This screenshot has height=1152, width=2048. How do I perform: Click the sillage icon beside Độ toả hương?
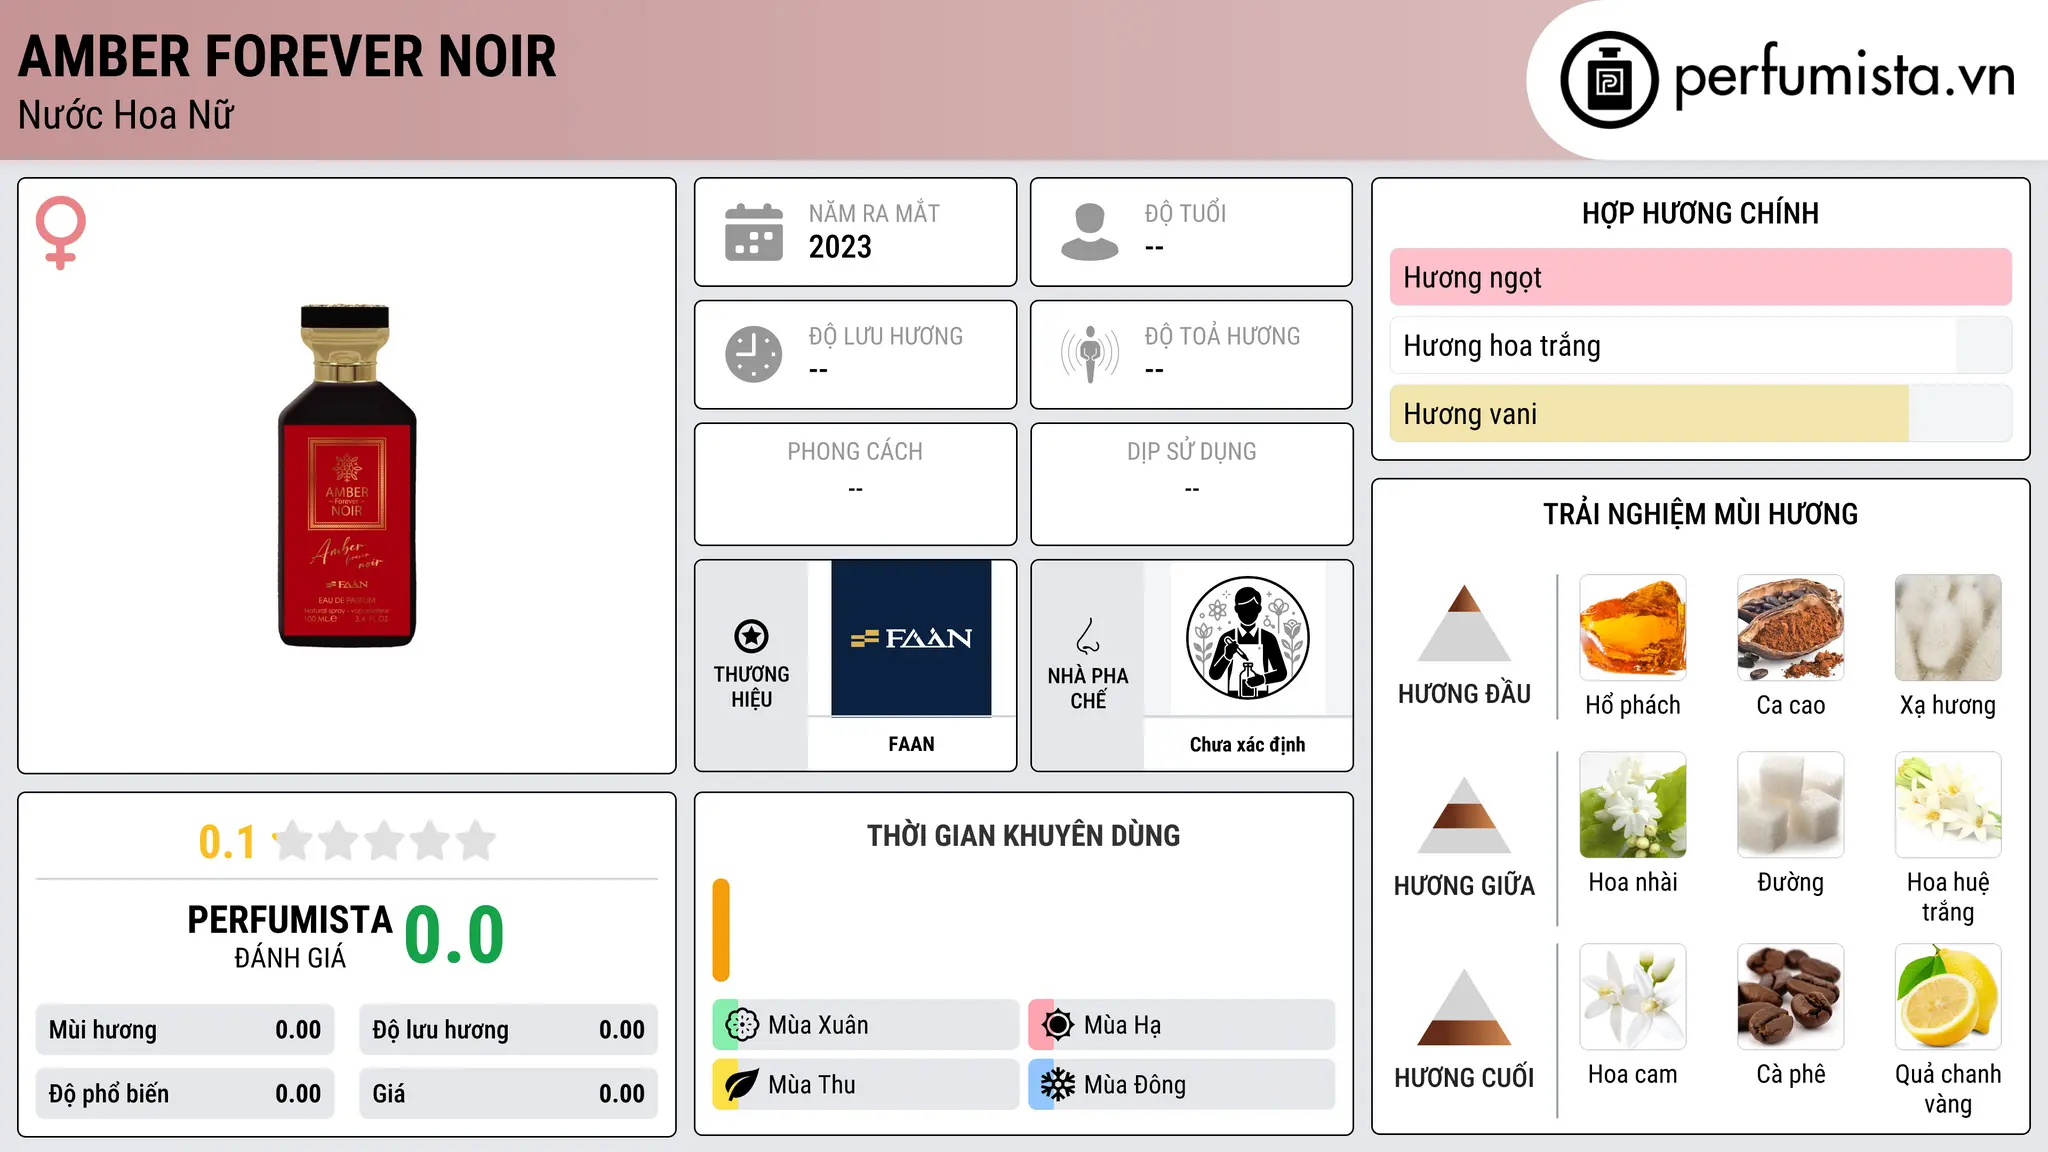pyautogui.click(x=1089, y=354)
